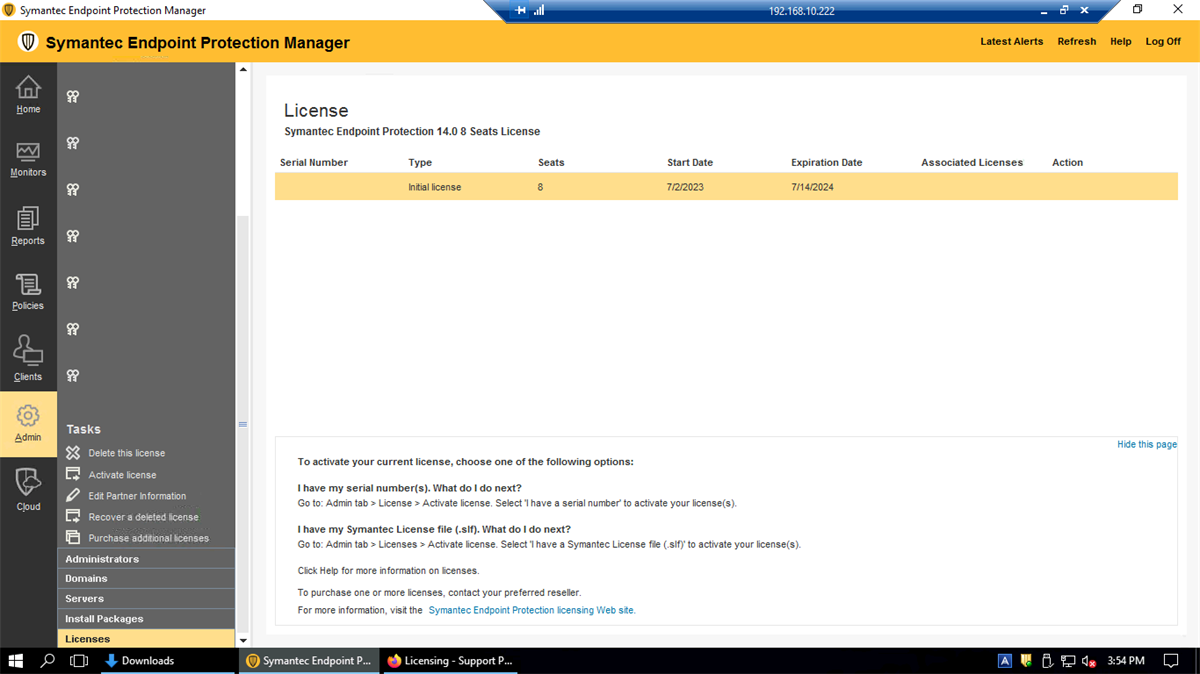Hide this page

tap(1146, 444)
